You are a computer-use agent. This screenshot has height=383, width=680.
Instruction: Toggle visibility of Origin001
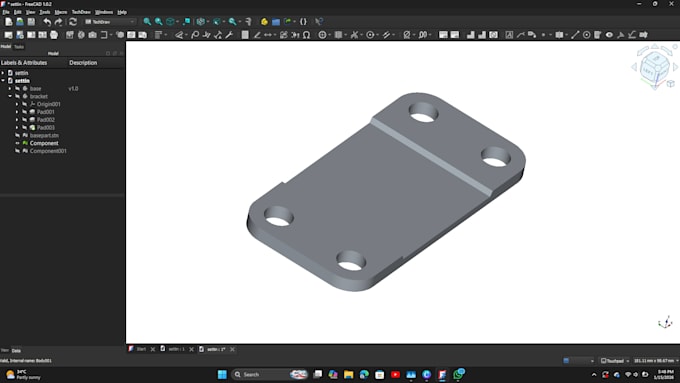point(25,104)
